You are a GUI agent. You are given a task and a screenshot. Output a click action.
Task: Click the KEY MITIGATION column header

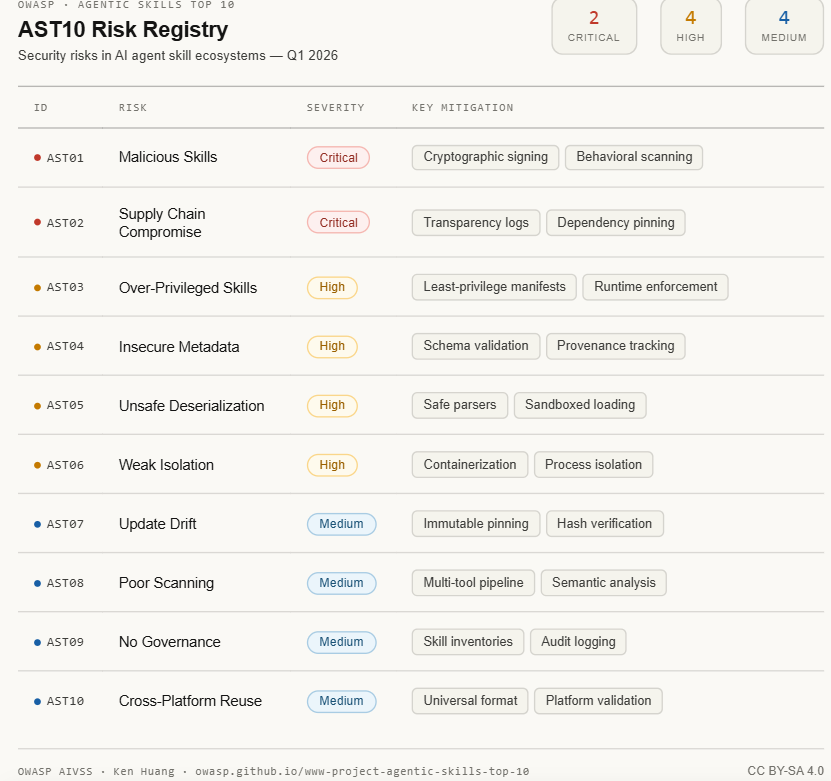463,108
